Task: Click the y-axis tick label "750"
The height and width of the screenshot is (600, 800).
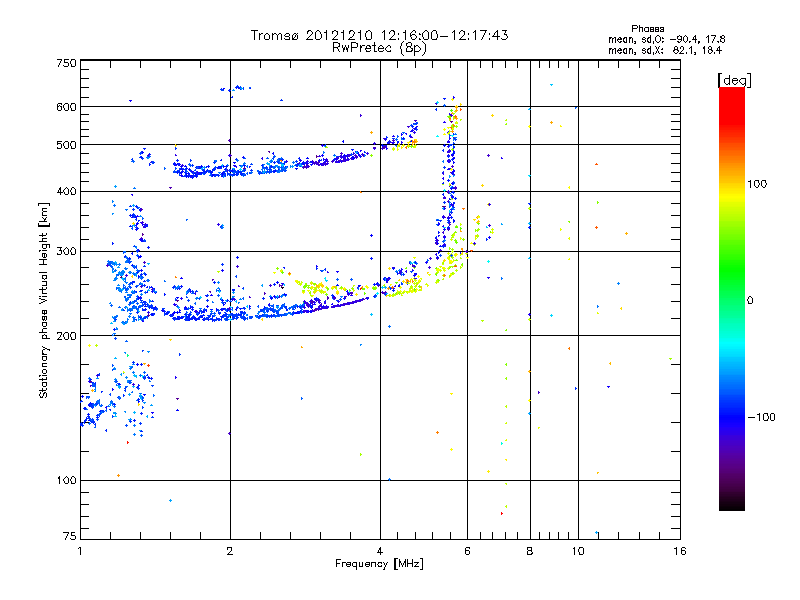Action: 66,63
